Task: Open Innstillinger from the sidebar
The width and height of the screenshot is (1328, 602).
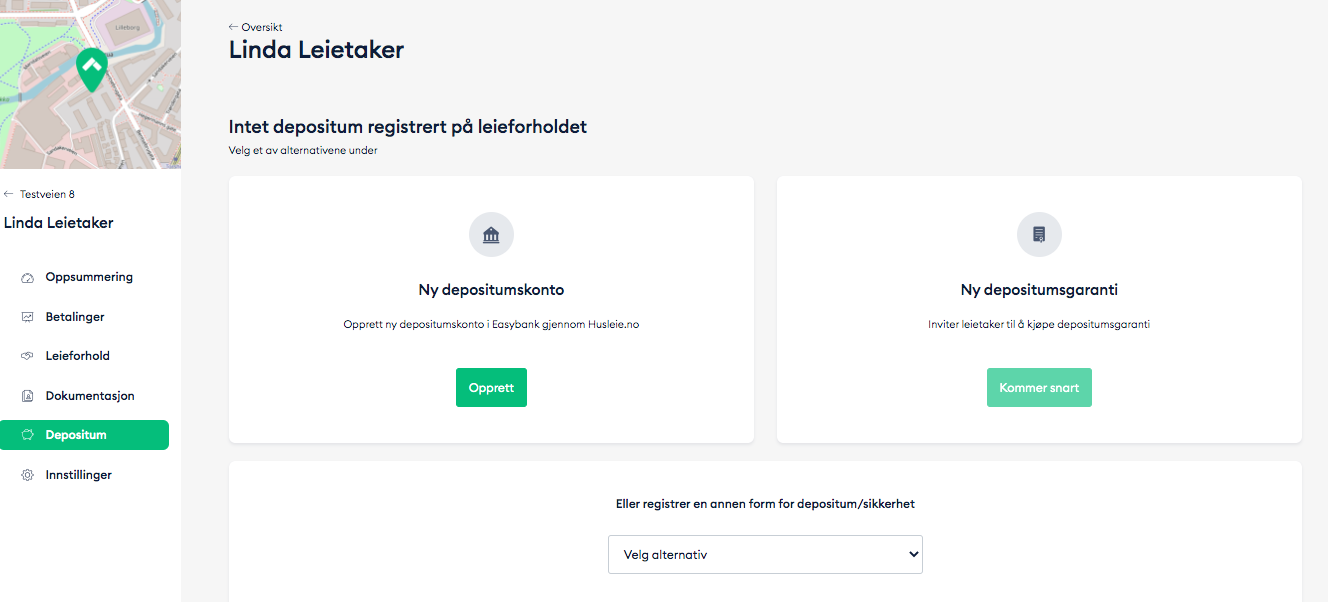Action: (x=78, y=475)
